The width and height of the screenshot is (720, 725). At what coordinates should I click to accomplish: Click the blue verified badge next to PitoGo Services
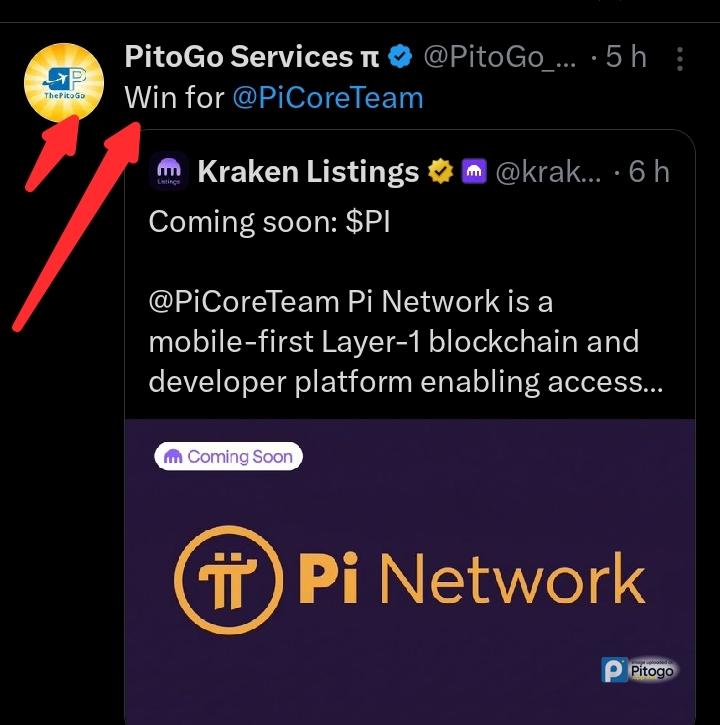coord(400,58)
